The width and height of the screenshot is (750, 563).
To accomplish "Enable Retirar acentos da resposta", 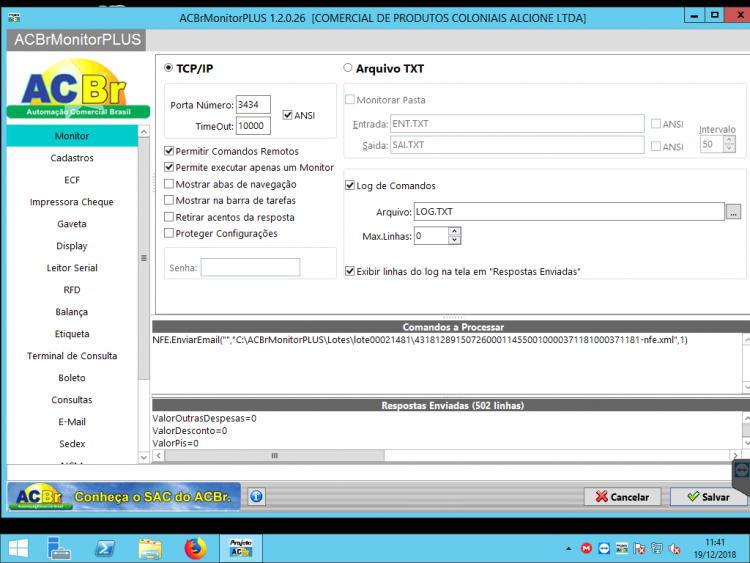I will click(x=169, y=217).
